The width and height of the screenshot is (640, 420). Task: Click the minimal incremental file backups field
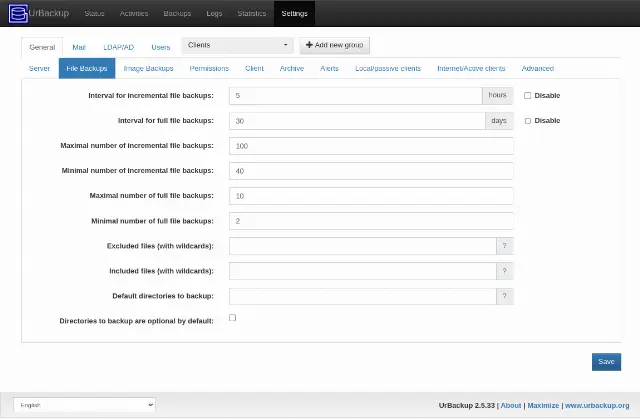click(x=371, y=171)
